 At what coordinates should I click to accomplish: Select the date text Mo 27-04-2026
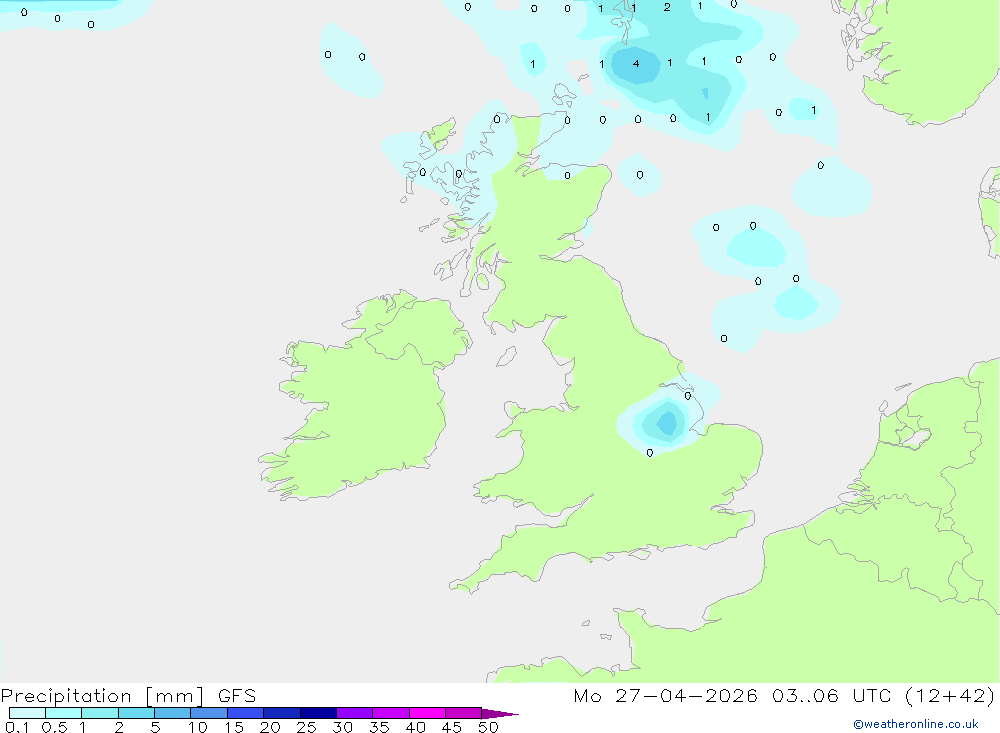(665, 695)
